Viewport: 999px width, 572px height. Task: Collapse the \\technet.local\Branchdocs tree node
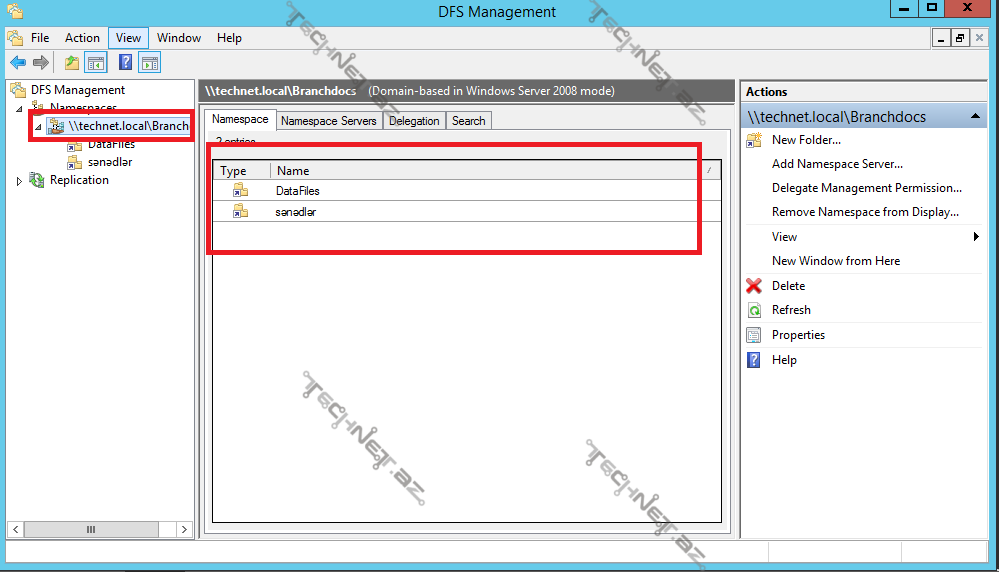click(38, 127)
